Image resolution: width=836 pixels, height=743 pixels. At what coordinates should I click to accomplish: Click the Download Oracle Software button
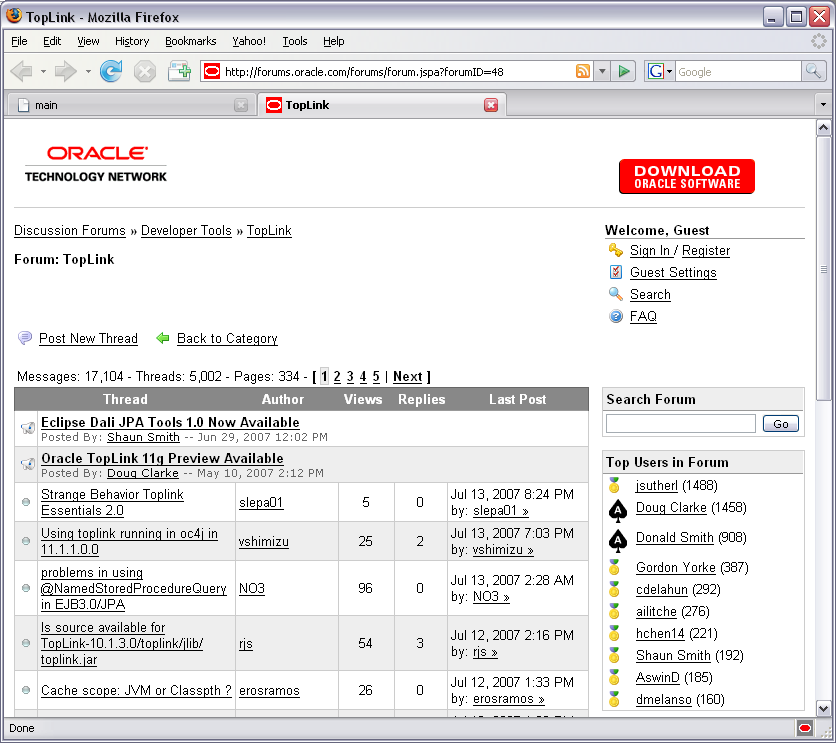(687, 176)
